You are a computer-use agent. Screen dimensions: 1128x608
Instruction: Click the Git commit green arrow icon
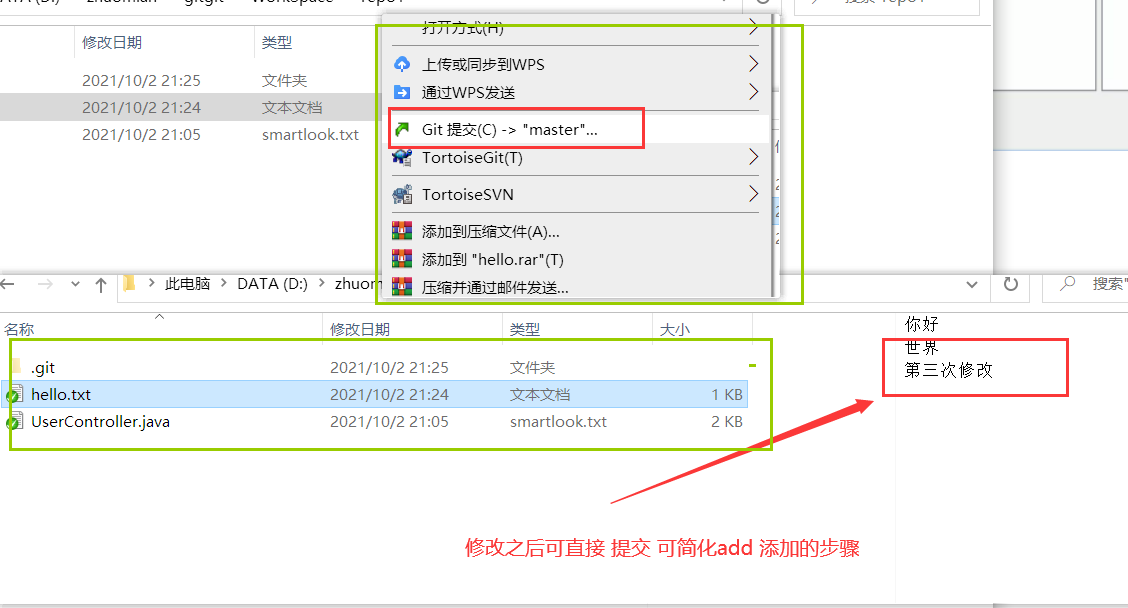[x=402, y=129]
